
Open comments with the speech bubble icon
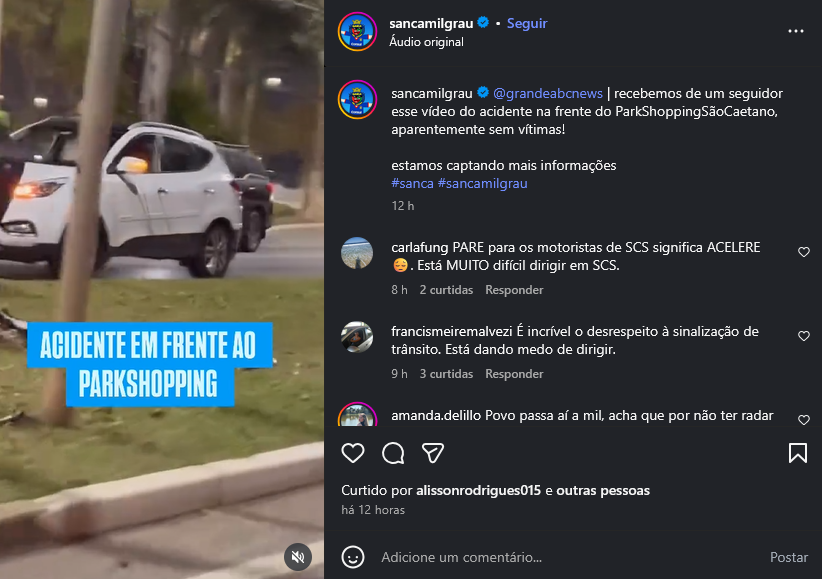tap(393, 453)
